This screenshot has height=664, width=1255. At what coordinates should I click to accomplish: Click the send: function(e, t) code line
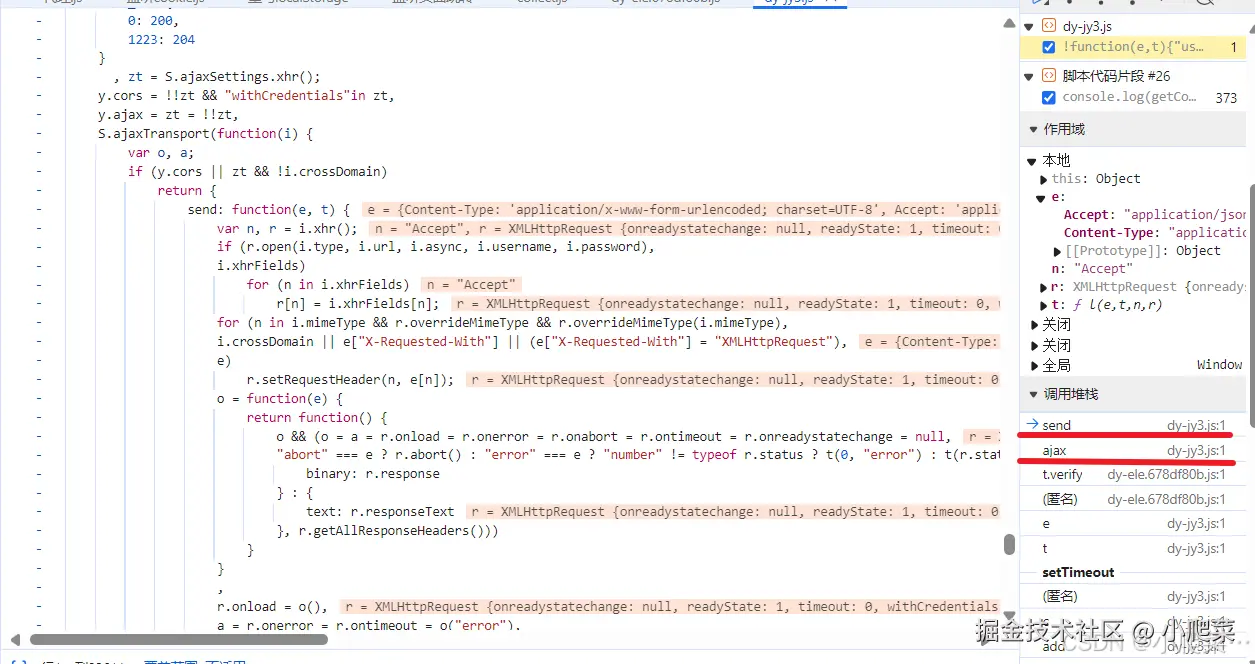click(x=268, y=210)
